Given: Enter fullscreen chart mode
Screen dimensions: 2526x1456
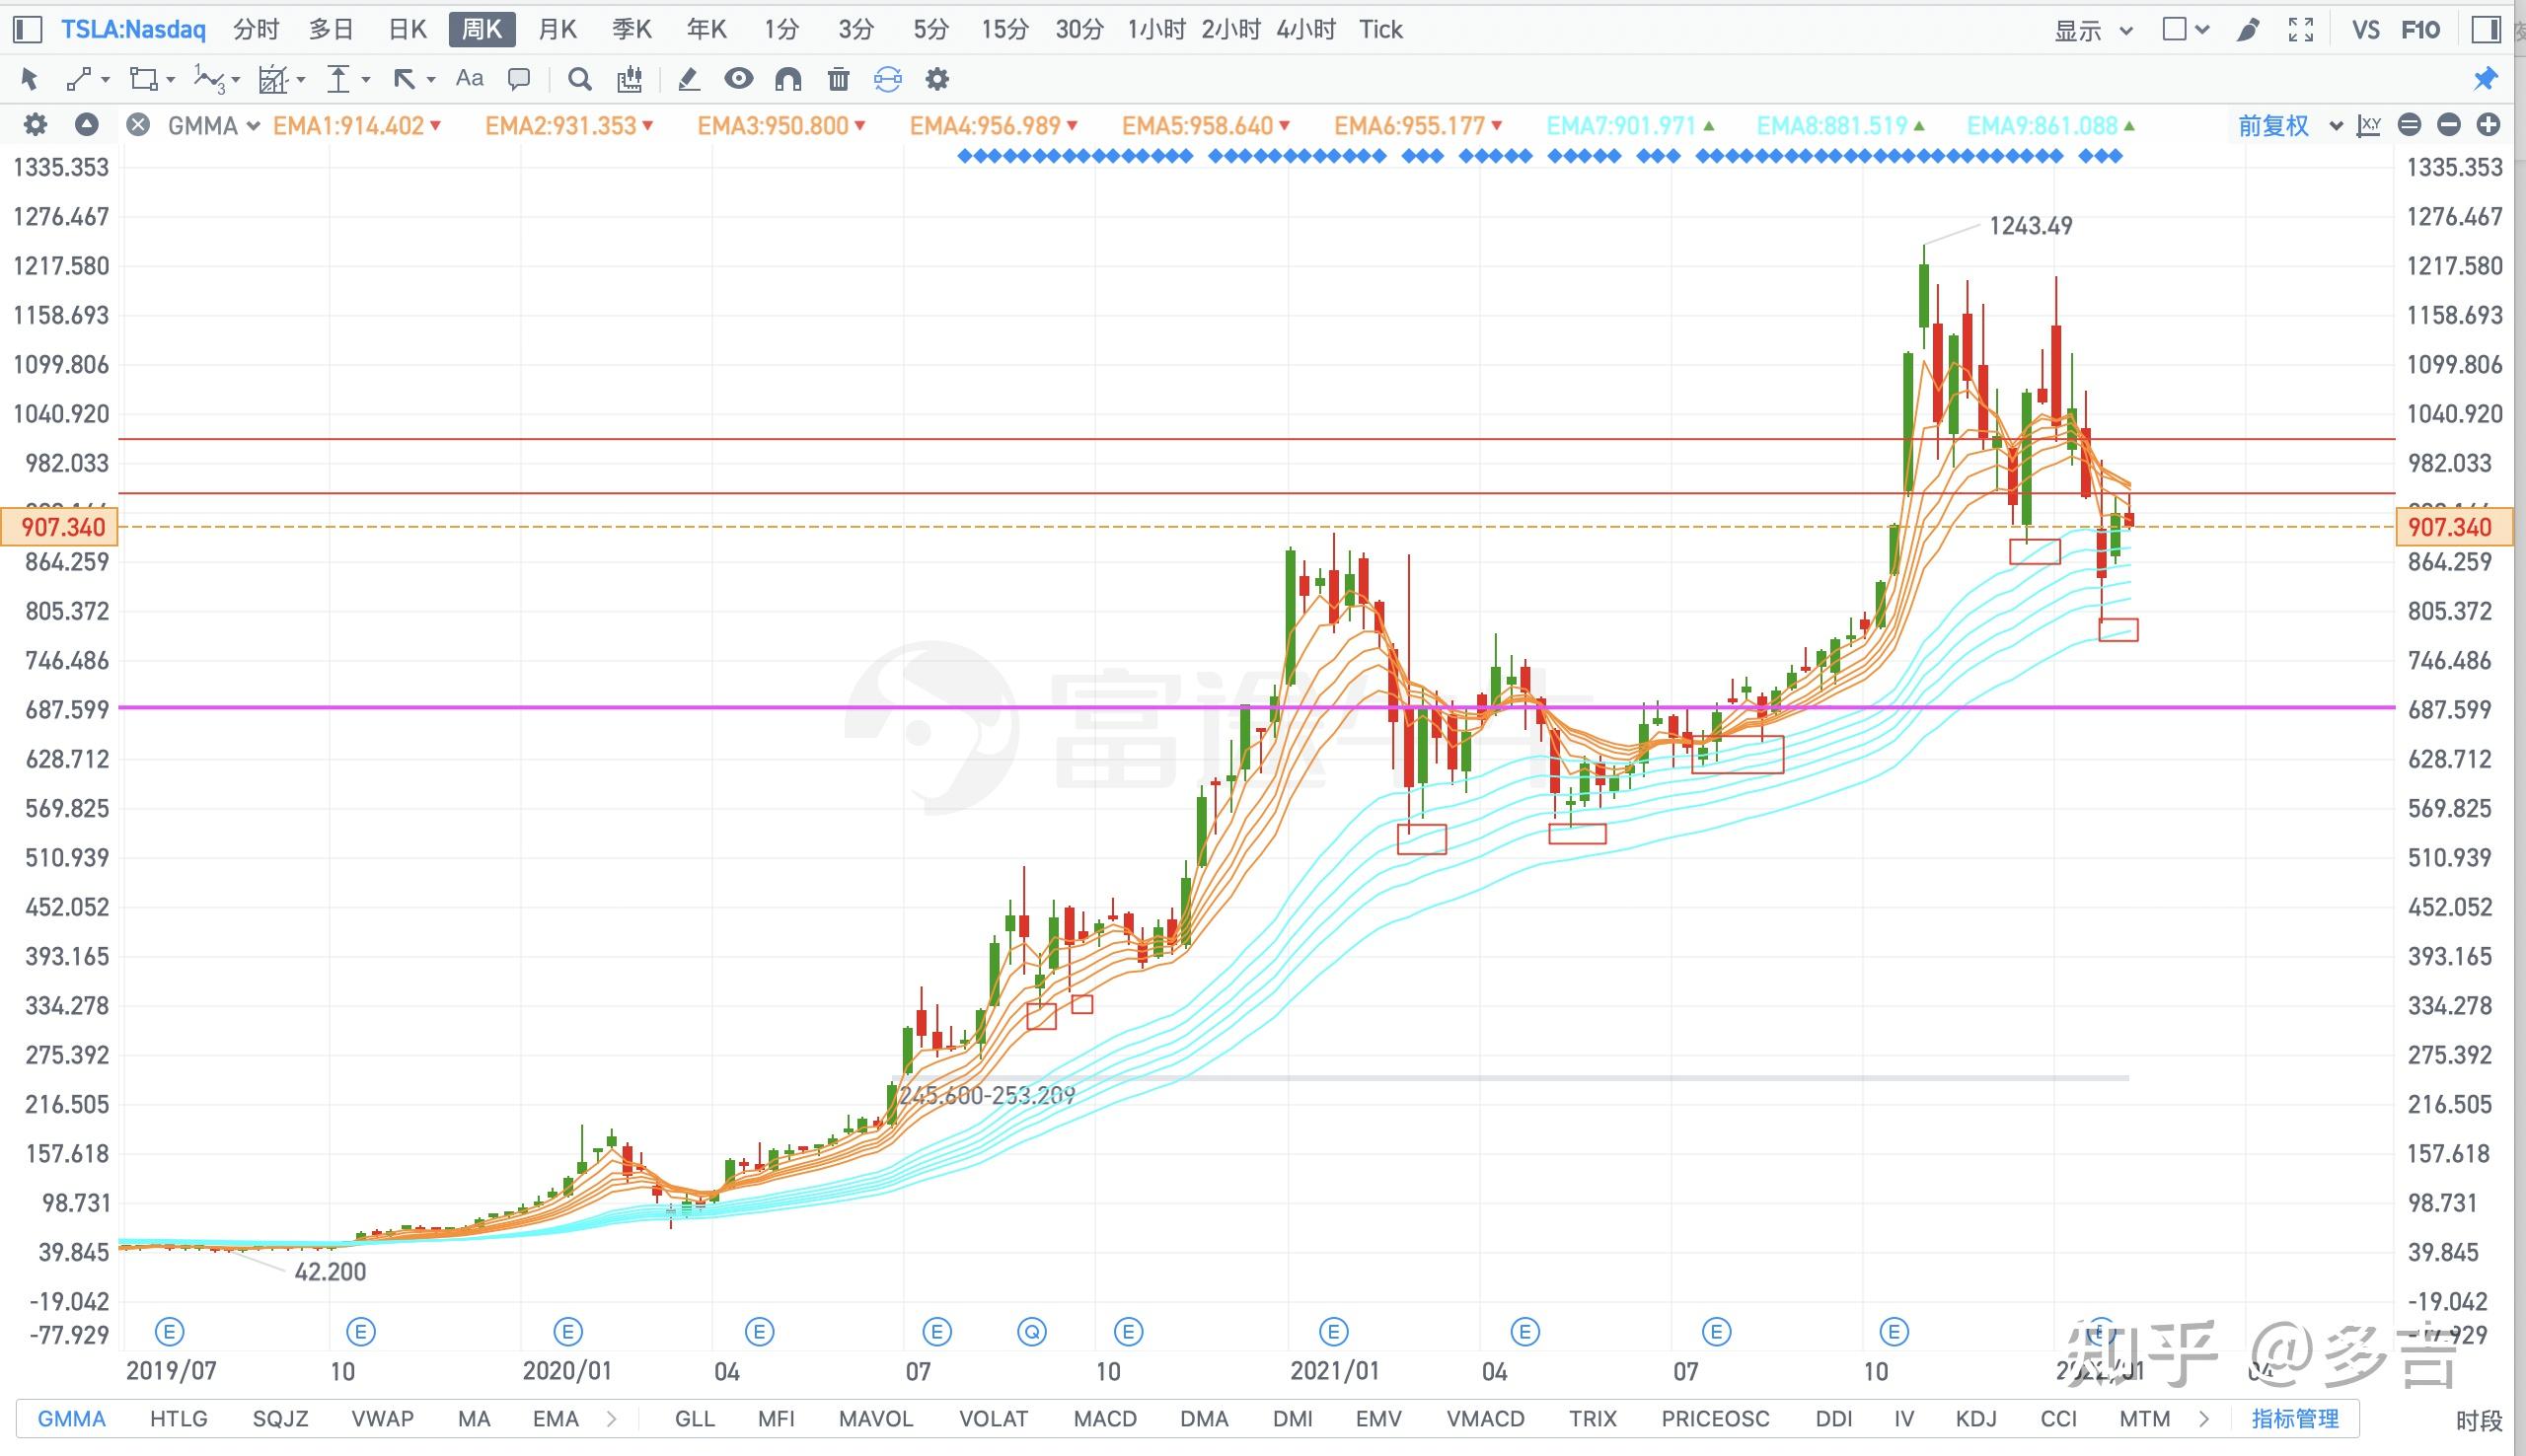Looking at the screenshot, I should [x=2301, y=30].
